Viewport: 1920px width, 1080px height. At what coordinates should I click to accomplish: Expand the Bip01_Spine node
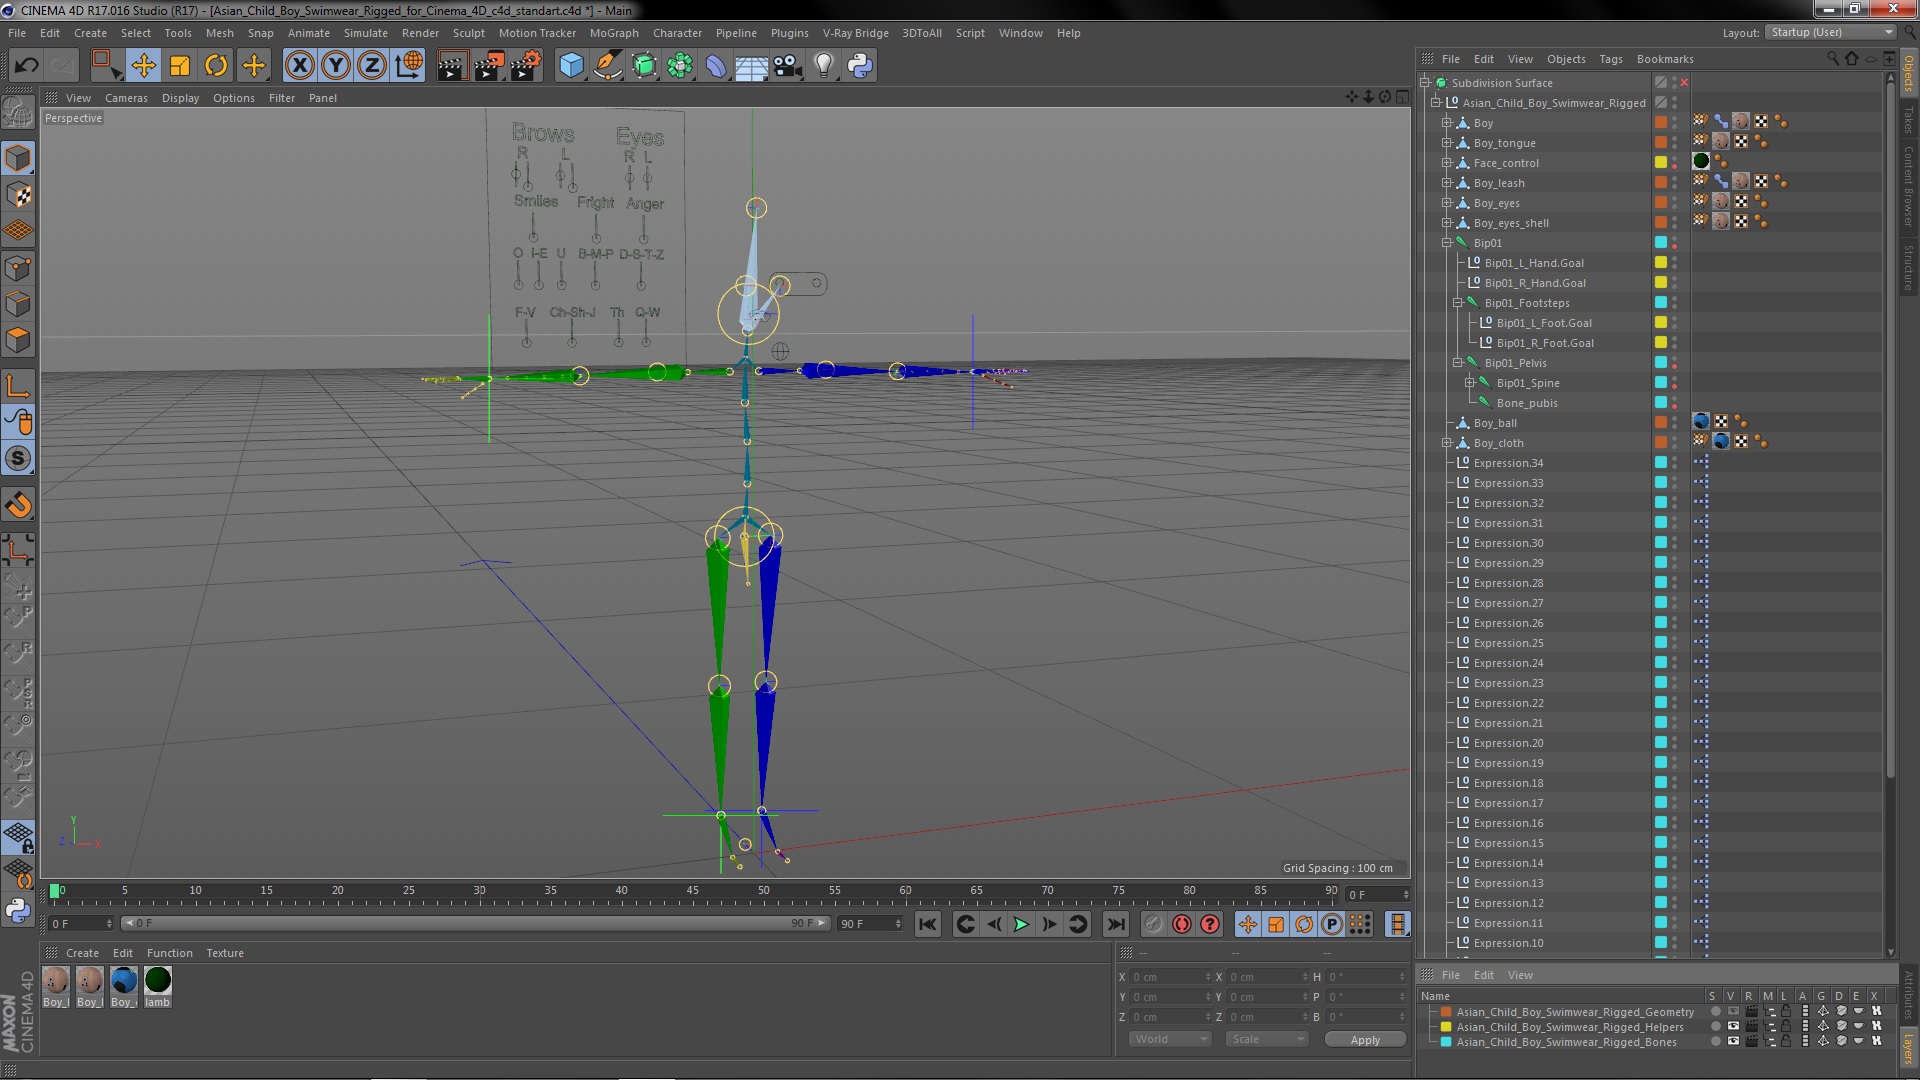pyautogui.click(x=1470, y=383)
